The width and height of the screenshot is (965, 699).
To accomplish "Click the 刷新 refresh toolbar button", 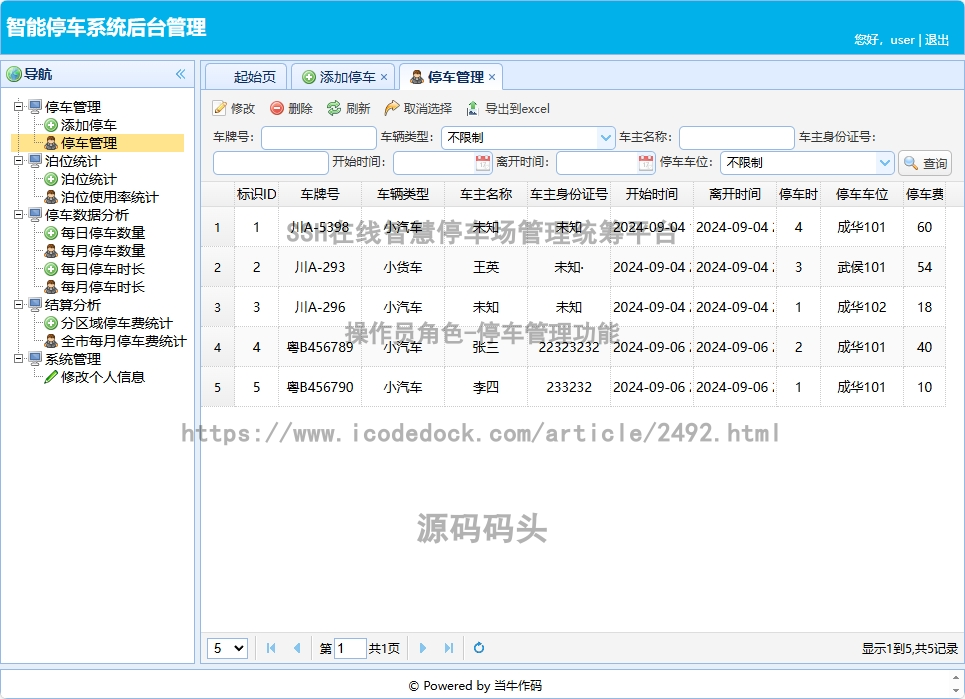I will click(x=349, y=108).
